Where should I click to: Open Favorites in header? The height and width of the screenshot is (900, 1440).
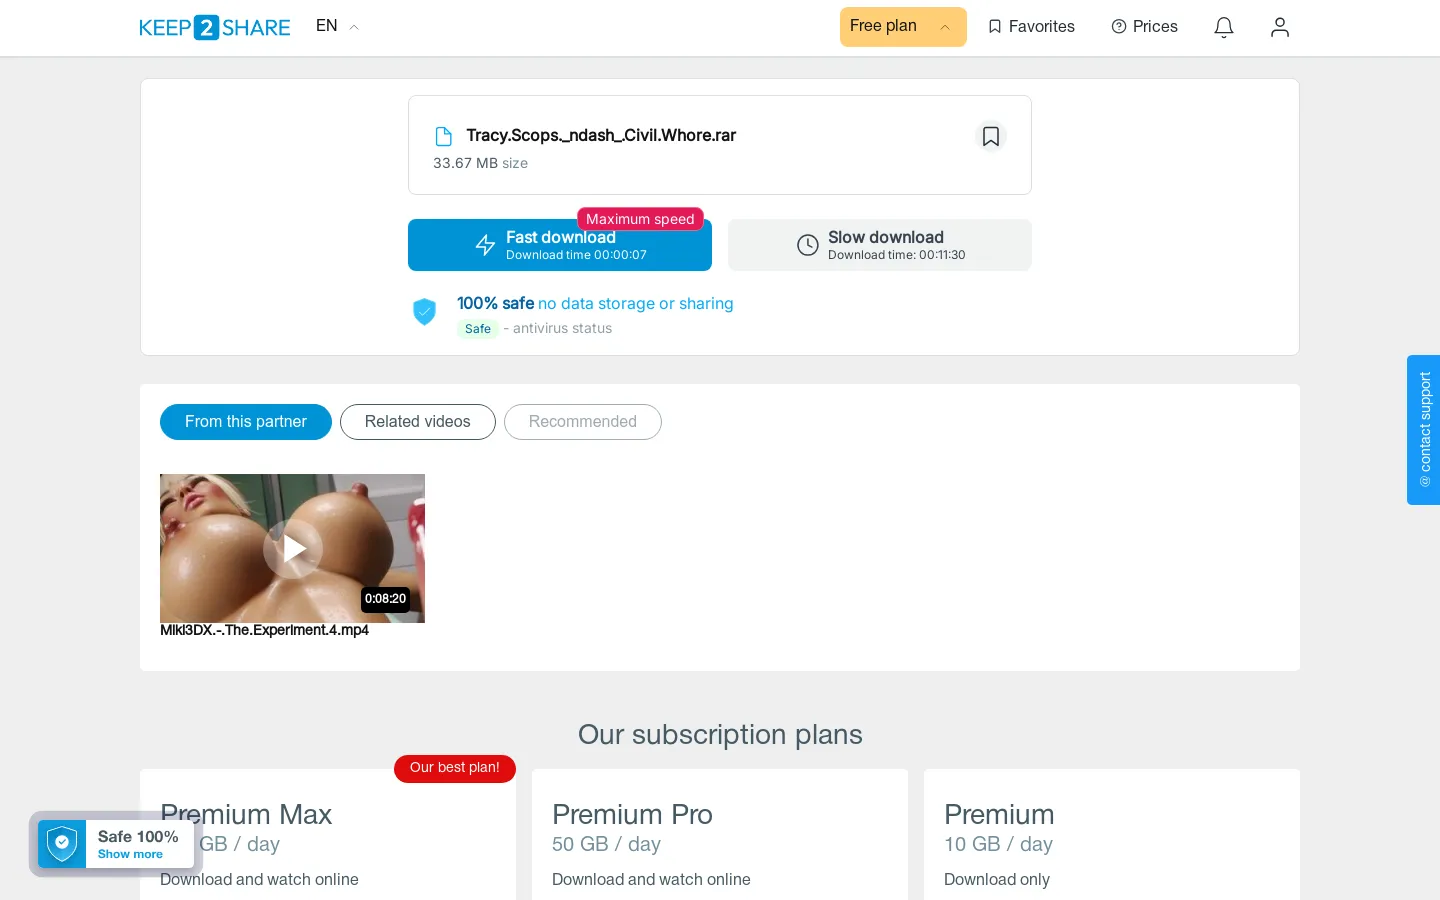(x=1031, y=27)
